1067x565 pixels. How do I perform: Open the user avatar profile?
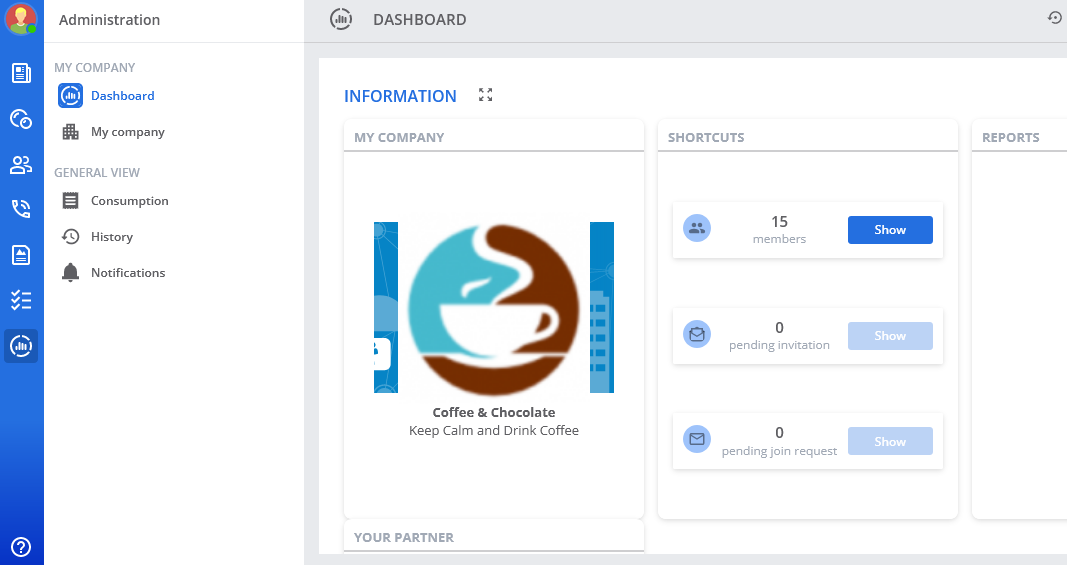pyautogui.click(x=21, y=19)
